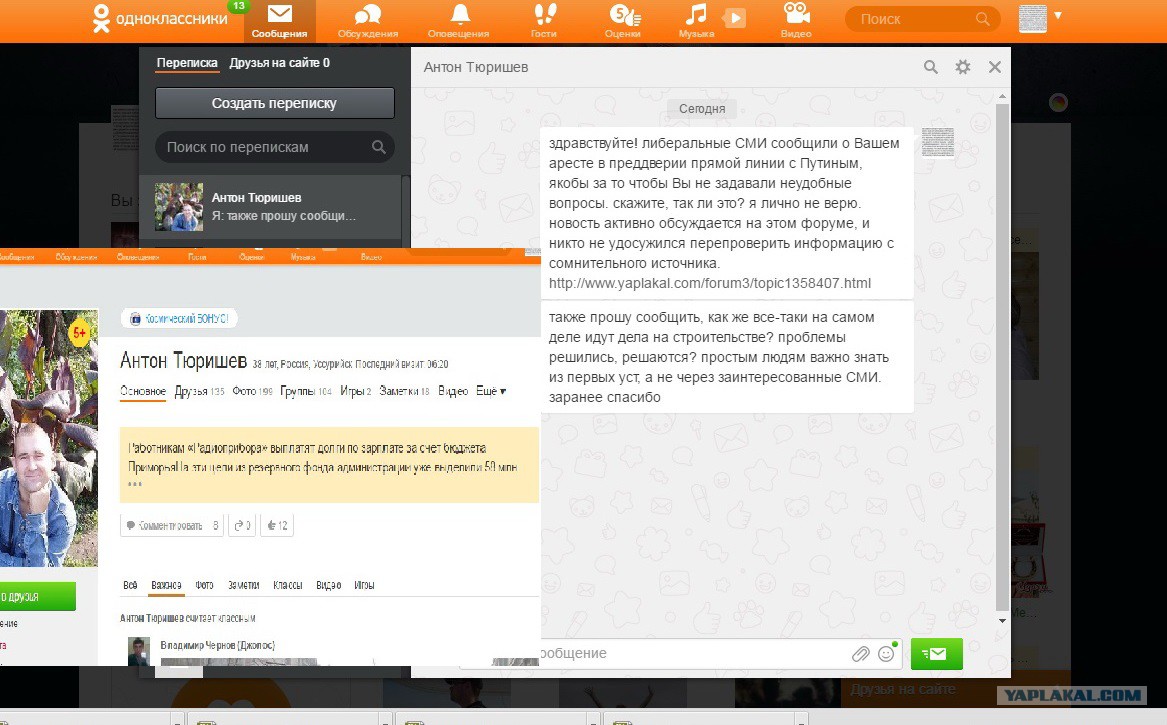
Task: Switch to Друзья на сайте 0 tab
Action: (279, 63)
